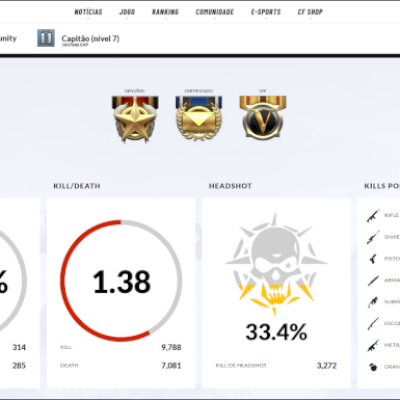Select the submachine gun icon
400x400 pixels.
coord(373,302)
